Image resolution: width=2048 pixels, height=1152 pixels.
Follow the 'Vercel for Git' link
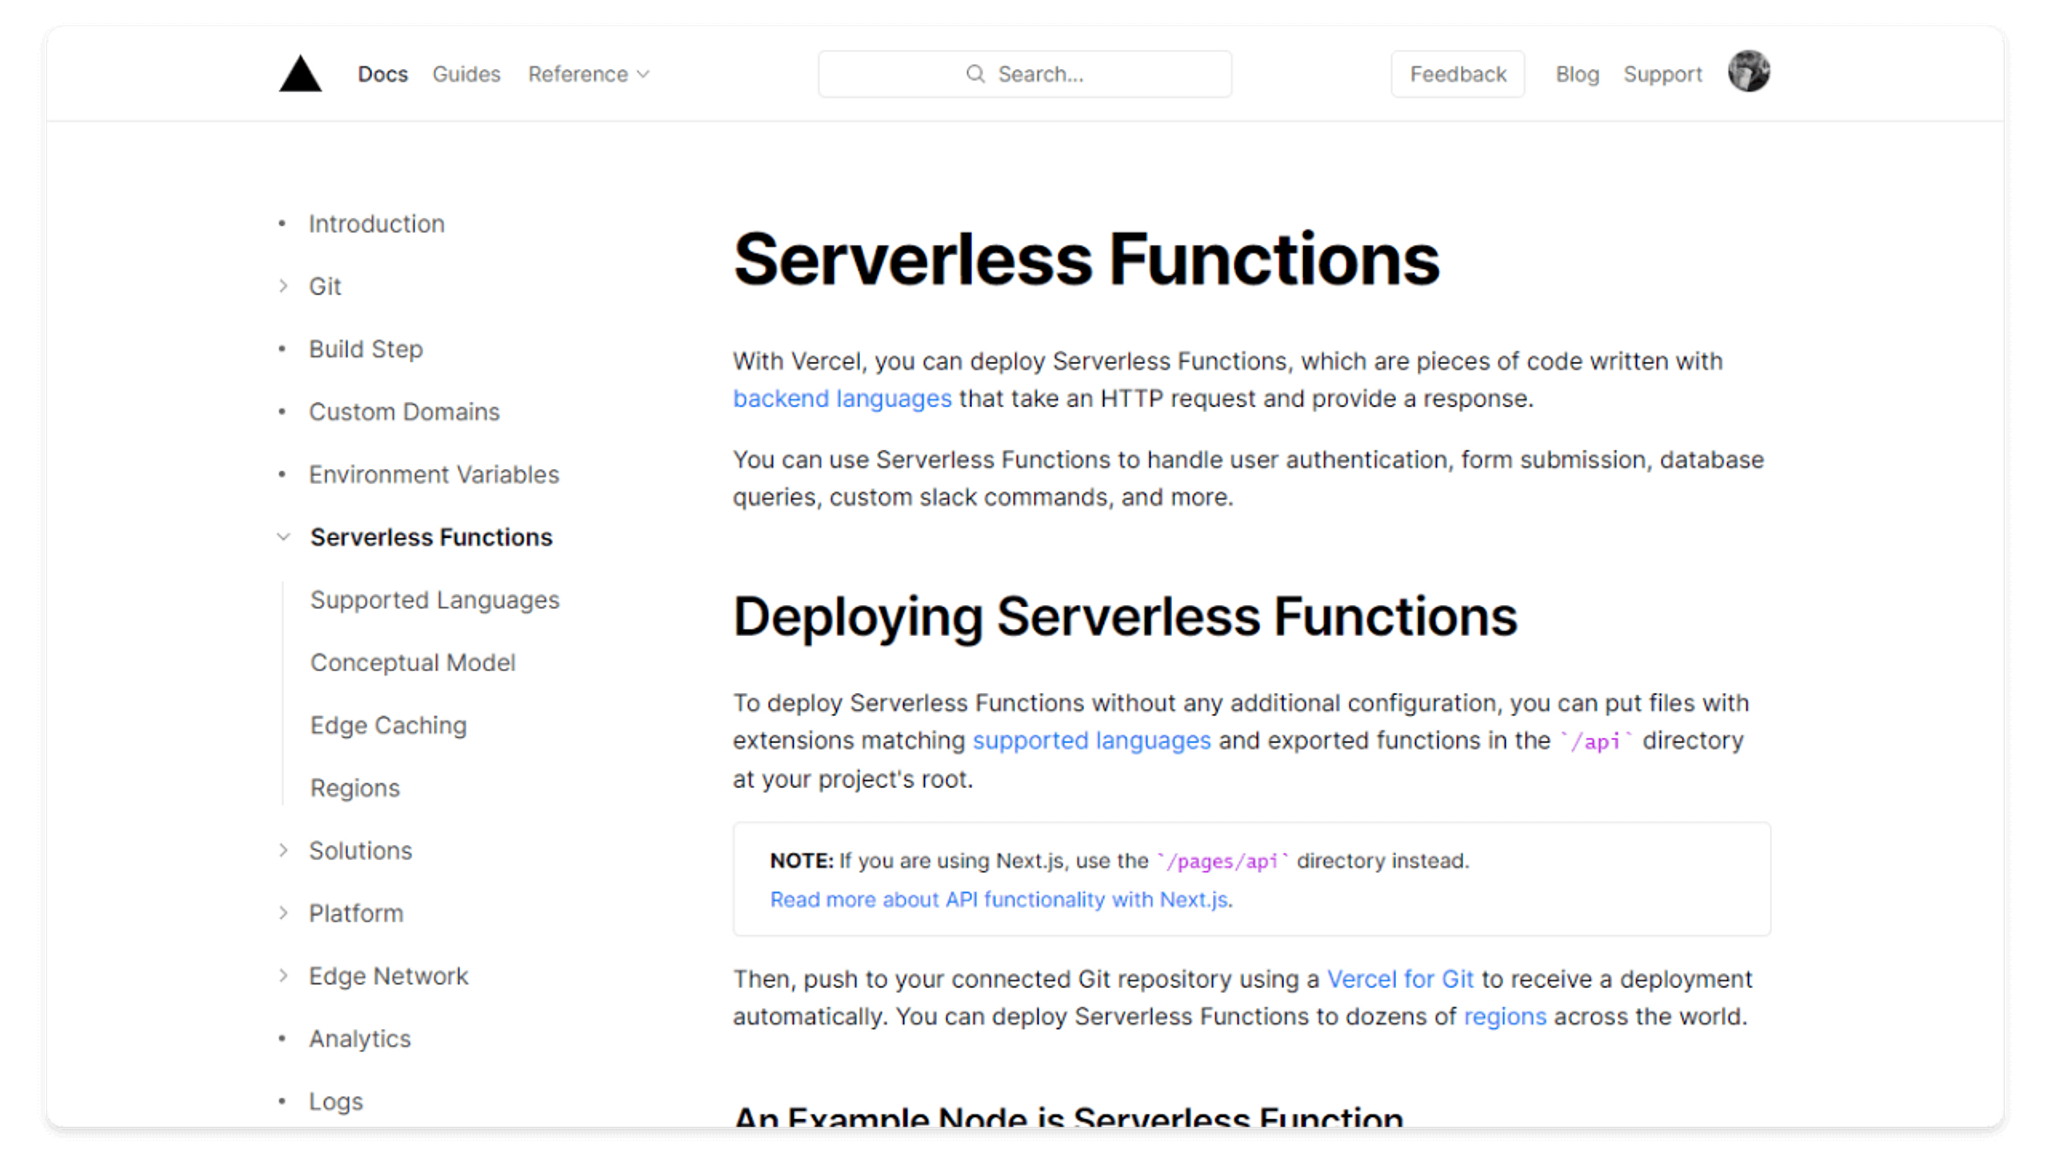point(1400,979)
